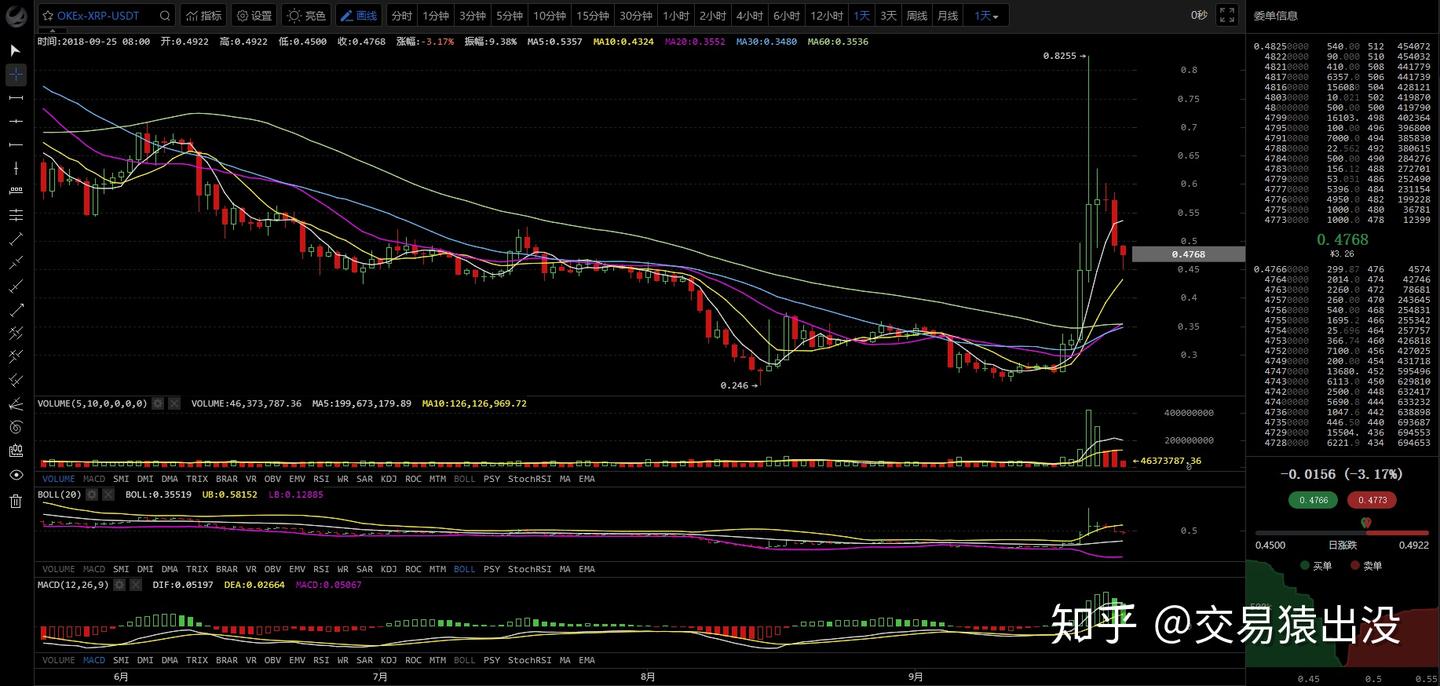Screen dimensions: 1440x686
Task: Change BOLL panel to EMA indicator
Action: 587,569
